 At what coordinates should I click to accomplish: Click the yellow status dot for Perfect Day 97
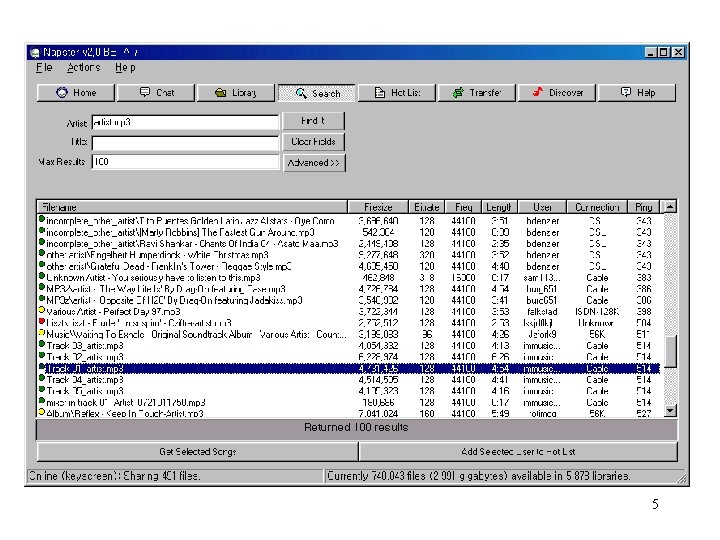[42, 310]
